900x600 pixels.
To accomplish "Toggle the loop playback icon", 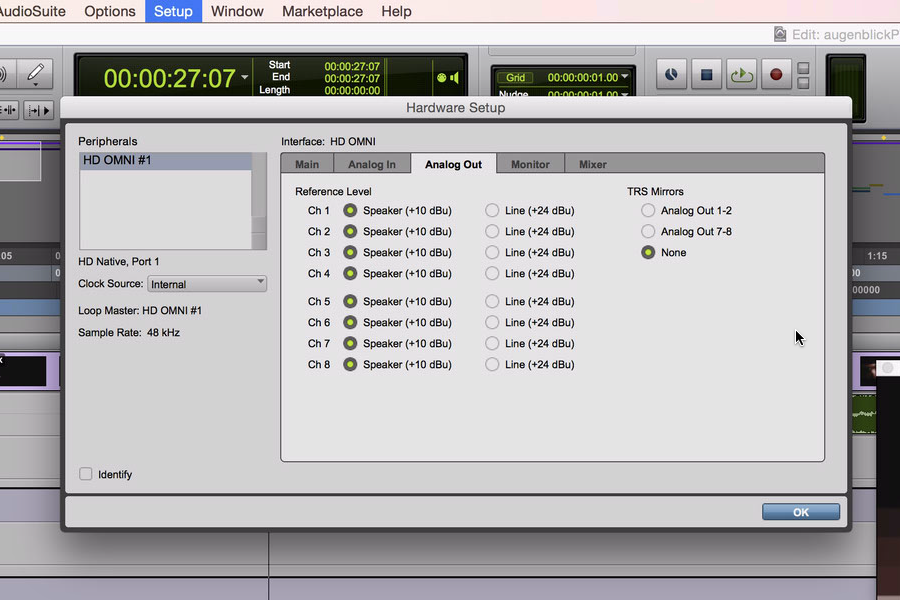I will click(741, 74).
